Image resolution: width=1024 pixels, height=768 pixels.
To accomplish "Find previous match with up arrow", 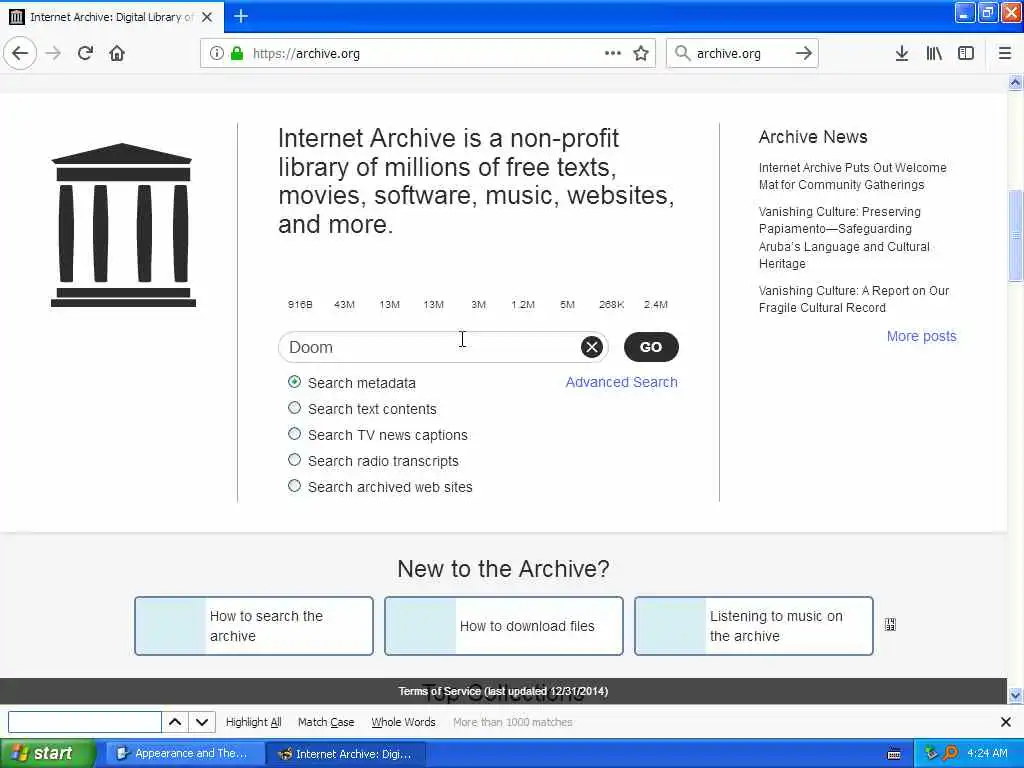I will tap(175, 722).
